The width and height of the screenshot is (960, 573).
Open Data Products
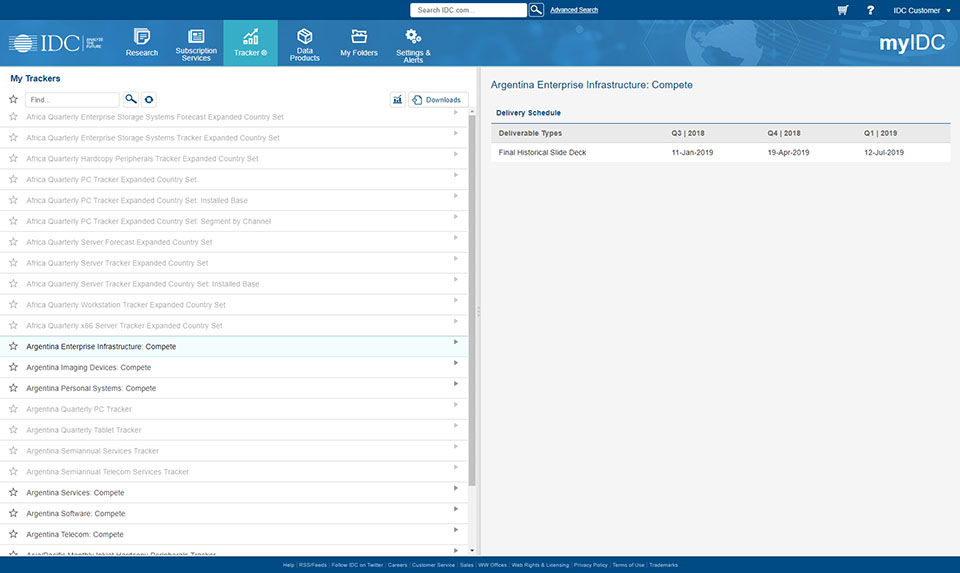tap(304, 44)
